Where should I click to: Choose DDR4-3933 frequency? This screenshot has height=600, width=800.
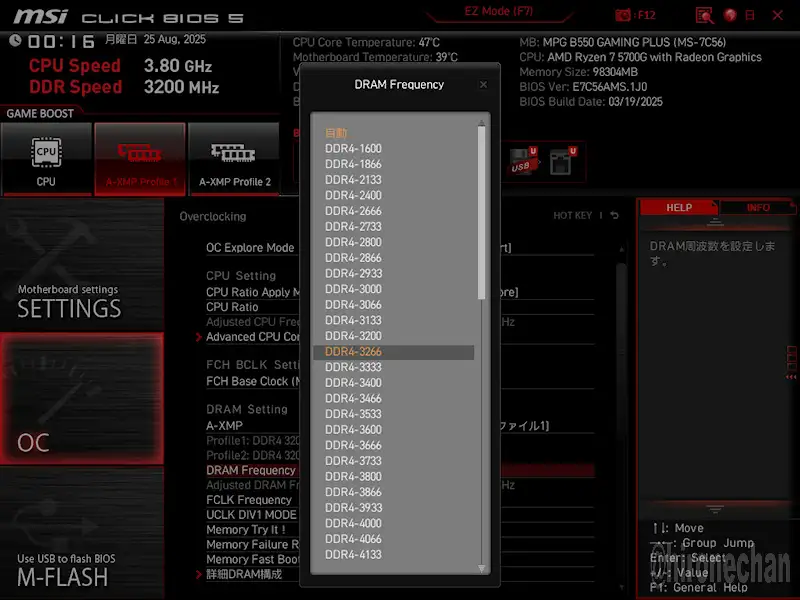(353, 508)
